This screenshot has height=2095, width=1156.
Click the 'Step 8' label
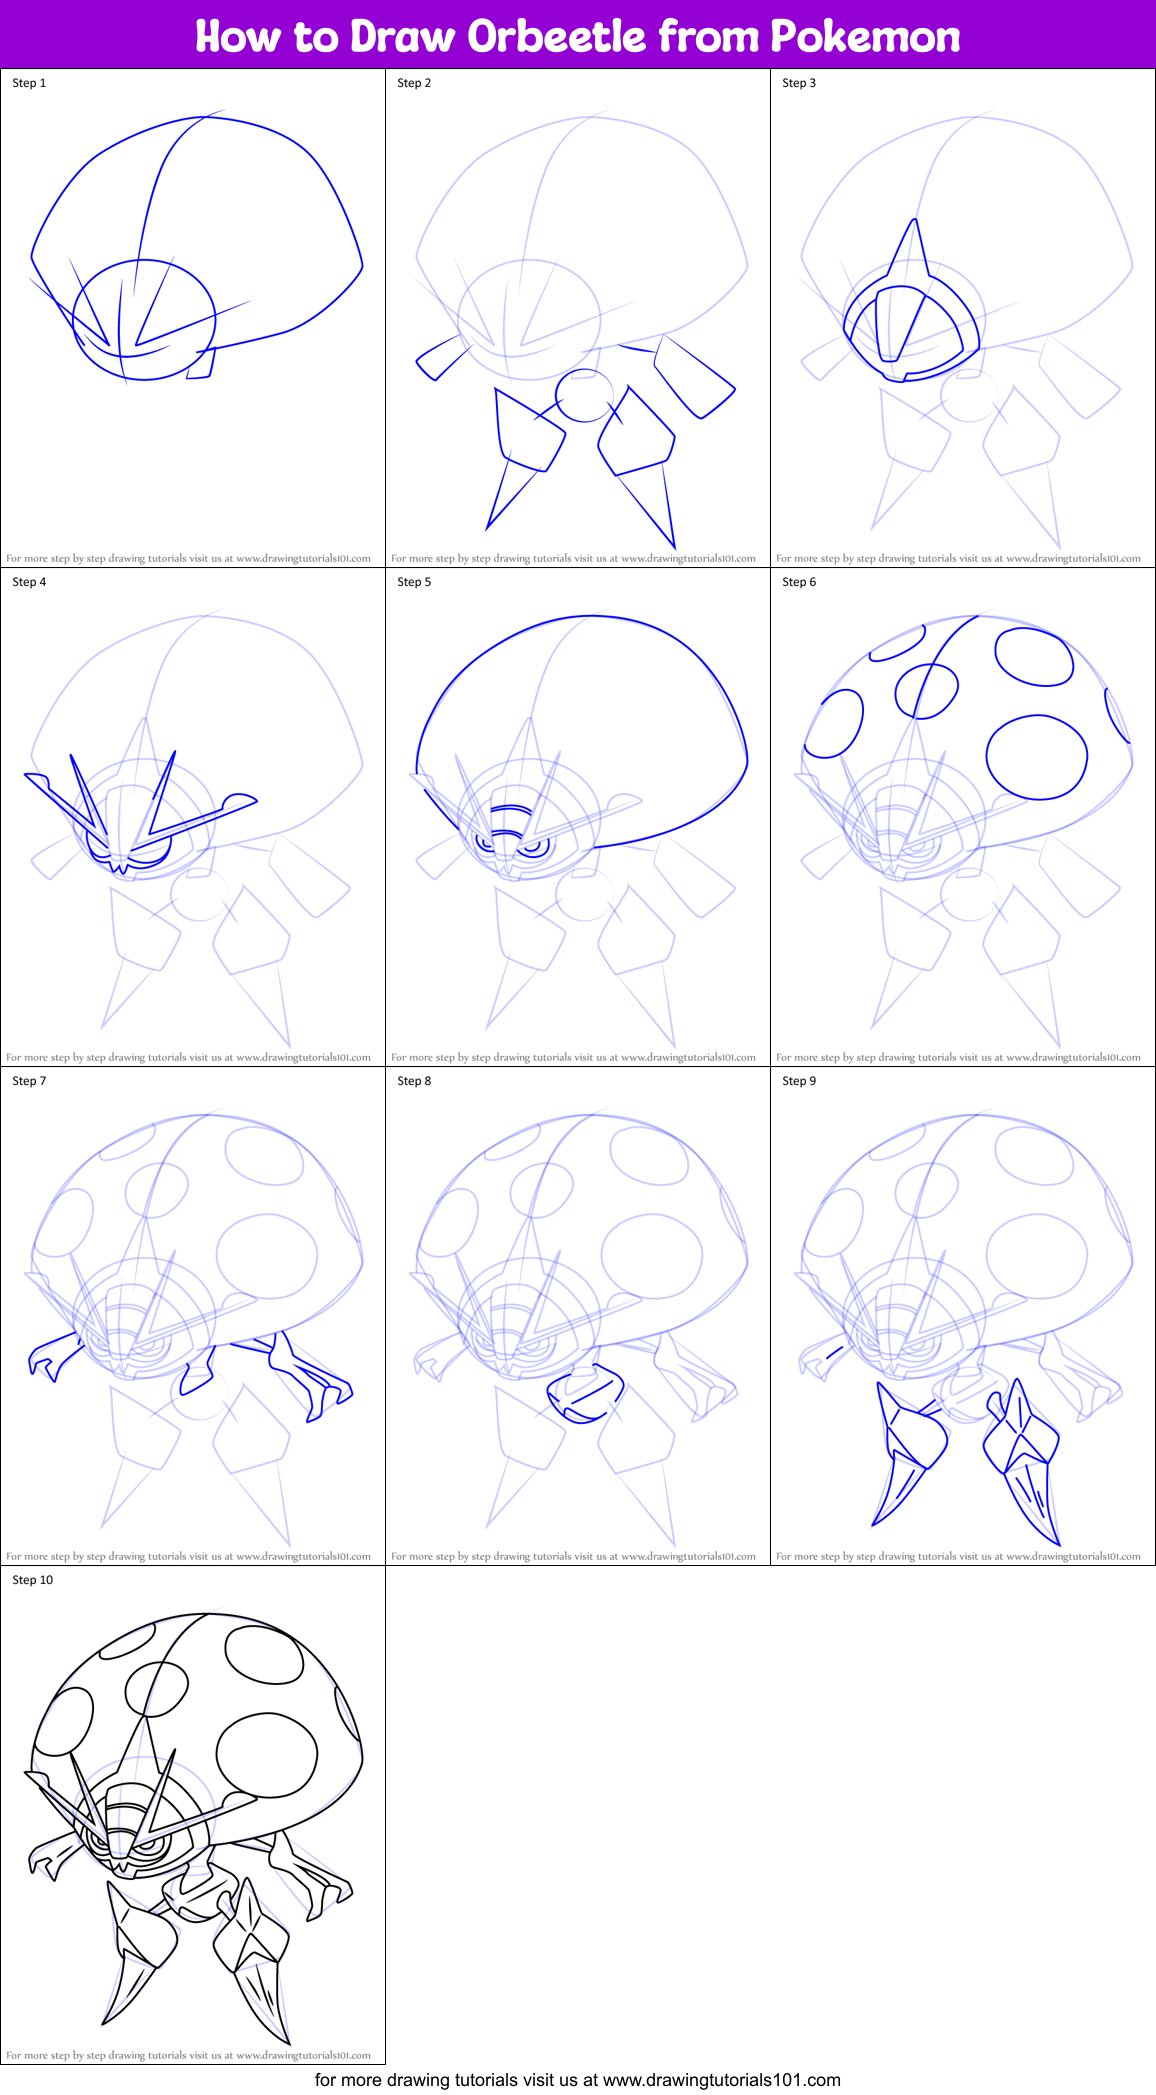click(x=414, y=1081)
